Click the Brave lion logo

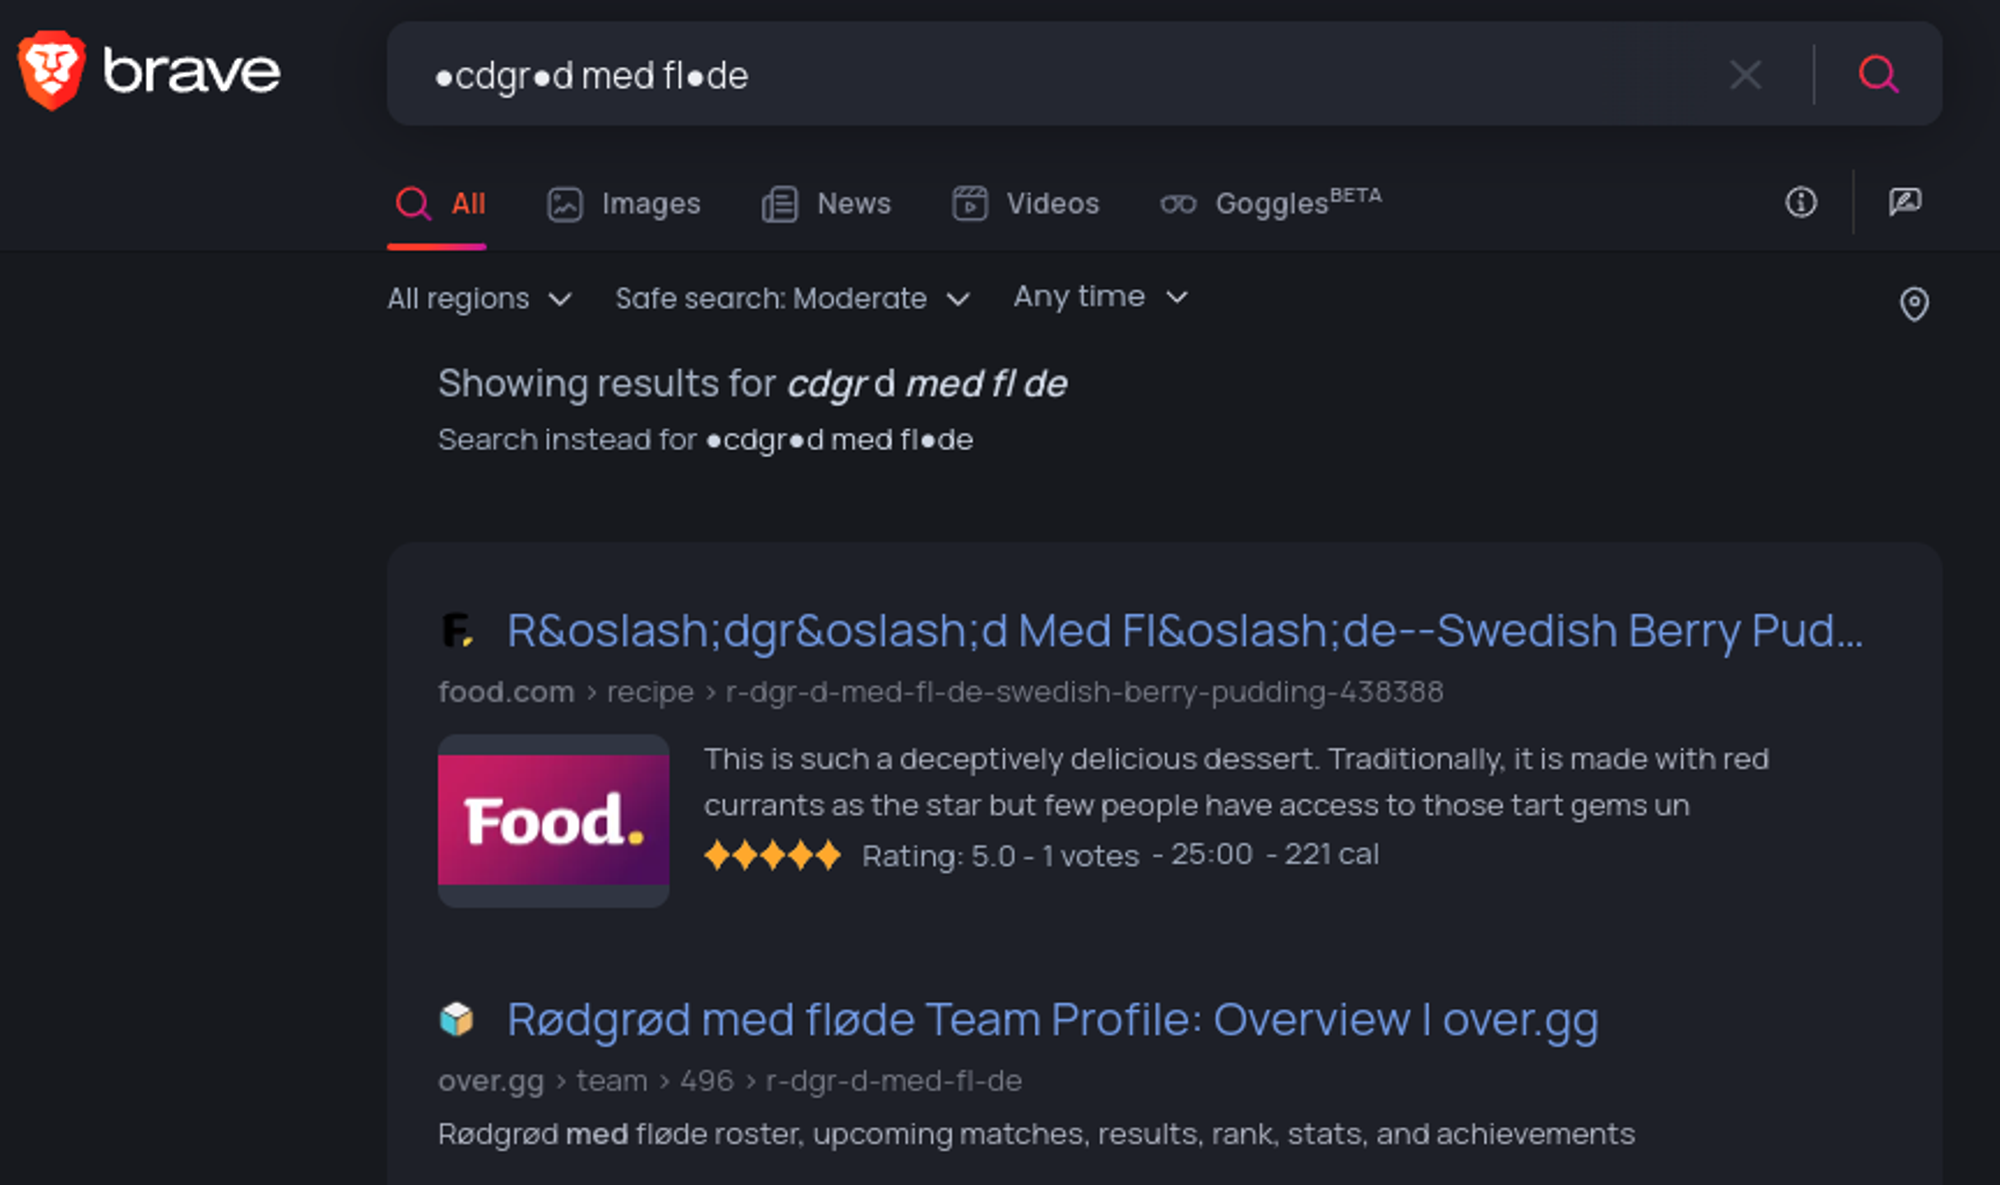51,71
